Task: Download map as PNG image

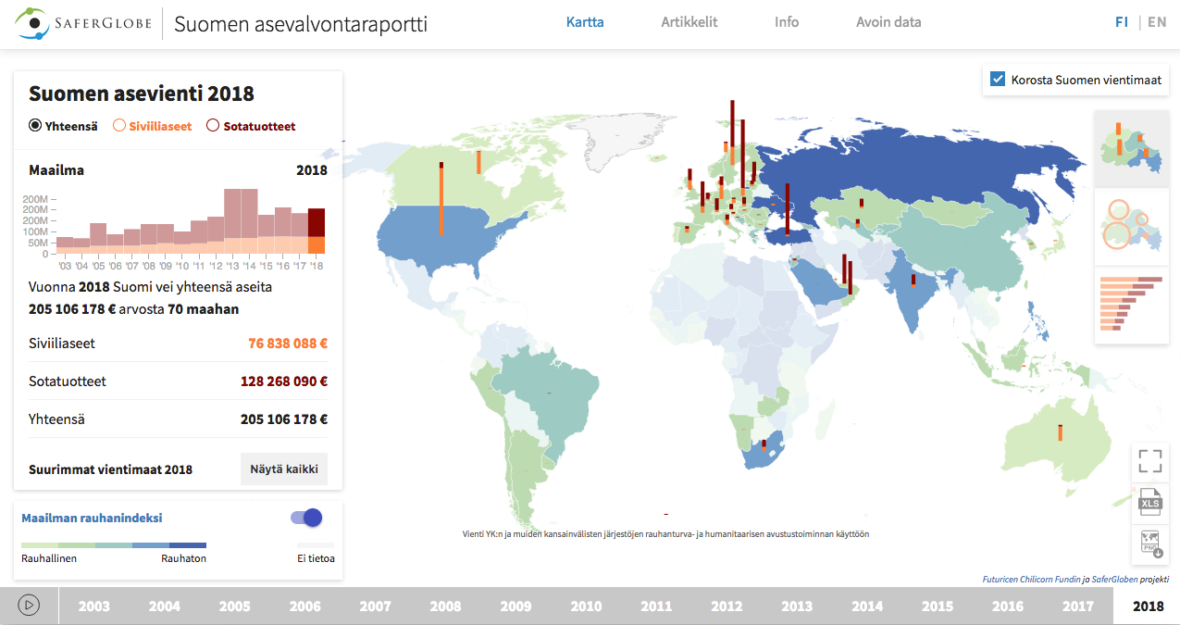Action: click(x=1150, y=544)
